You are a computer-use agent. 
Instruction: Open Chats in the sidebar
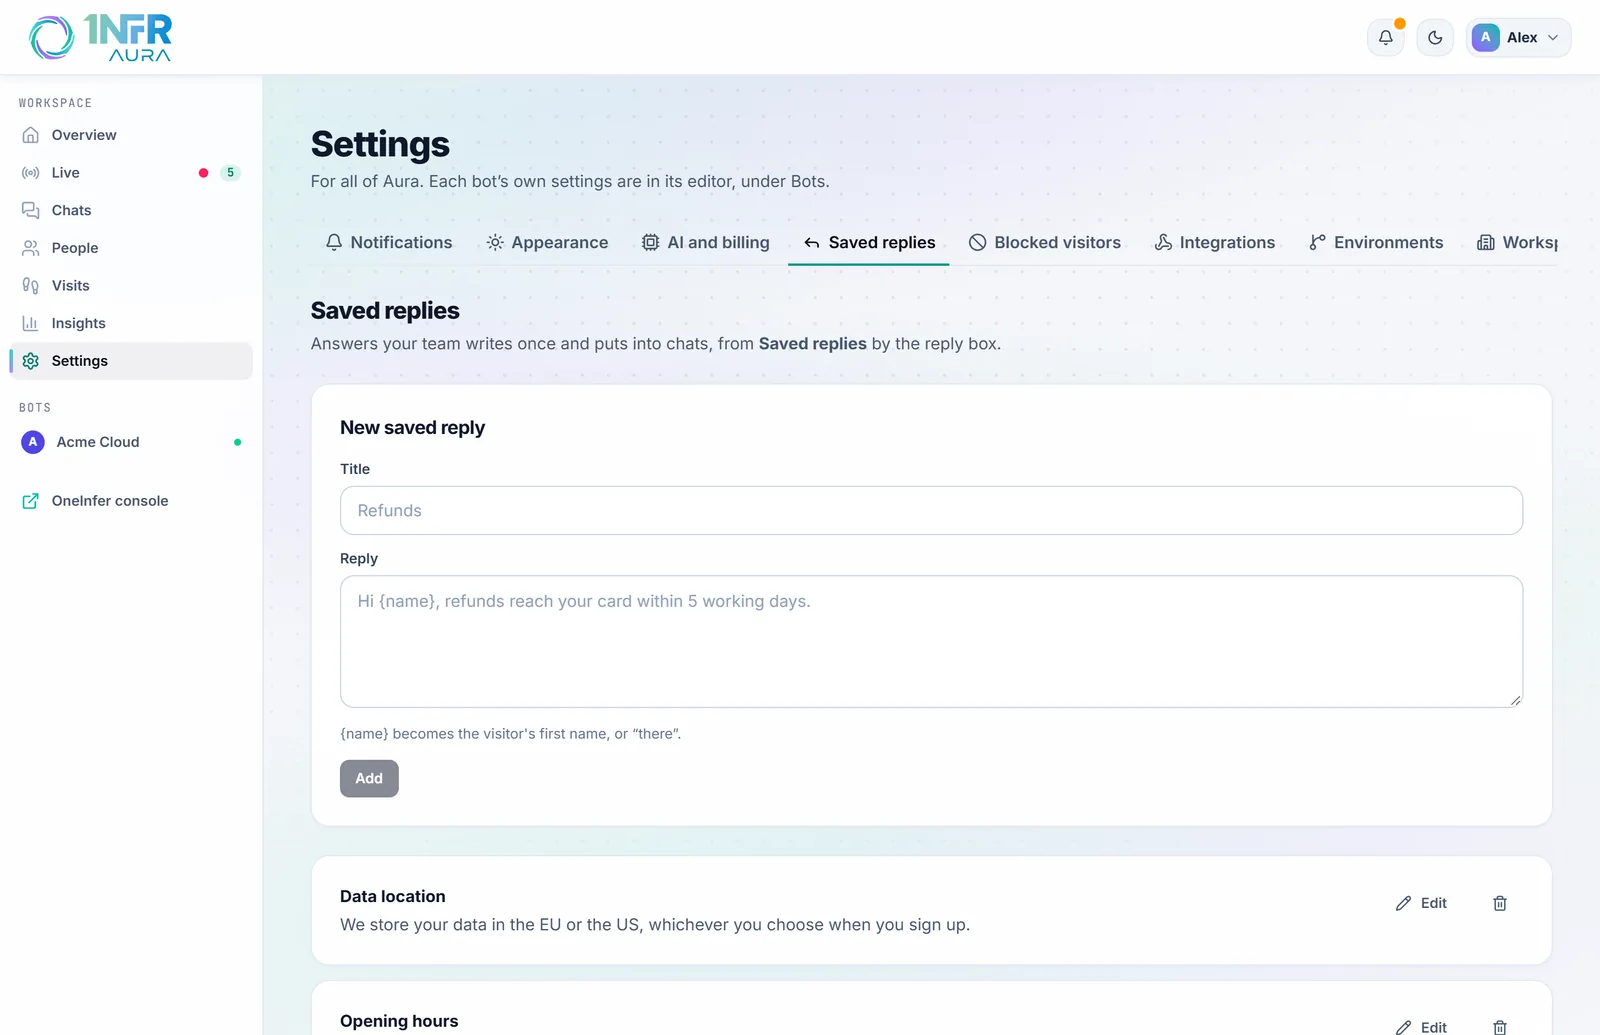click(x=131, y=210)
